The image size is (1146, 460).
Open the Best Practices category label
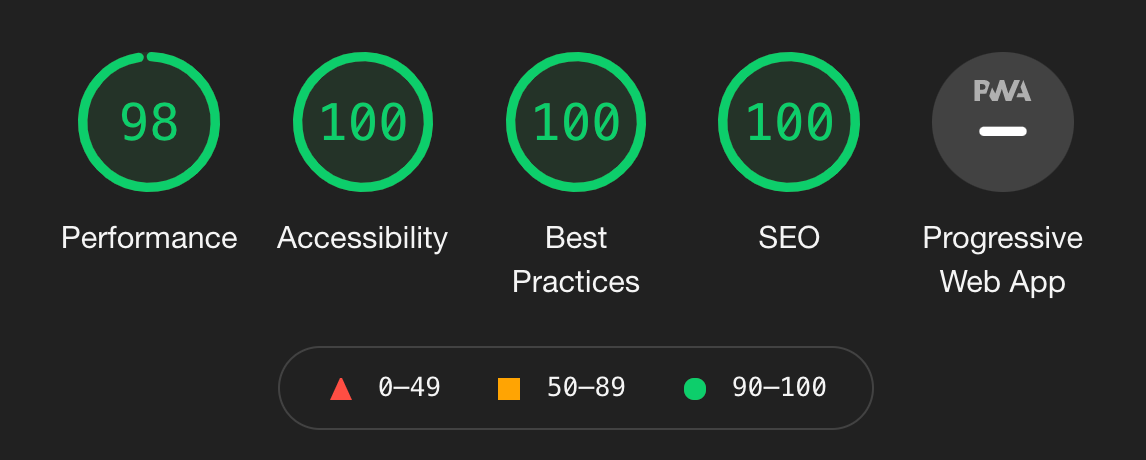tap(576, 260)
